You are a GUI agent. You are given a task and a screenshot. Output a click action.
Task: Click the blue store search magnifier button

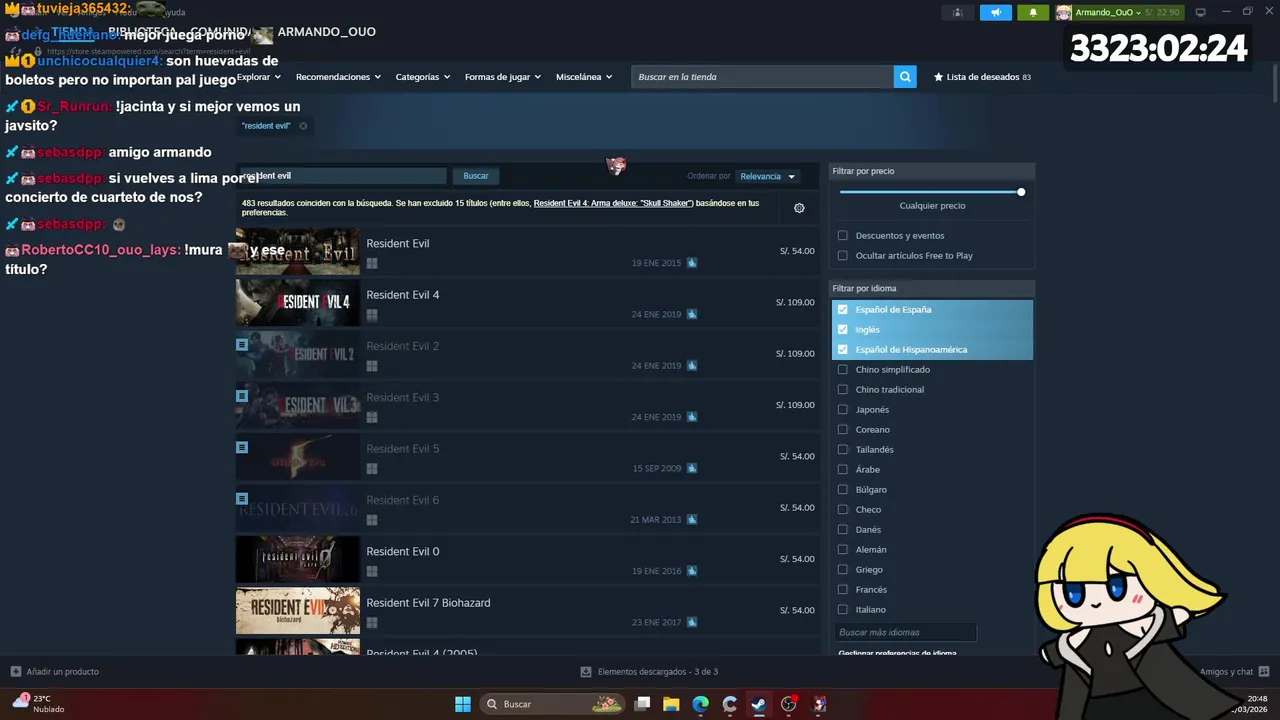(905, 77)
